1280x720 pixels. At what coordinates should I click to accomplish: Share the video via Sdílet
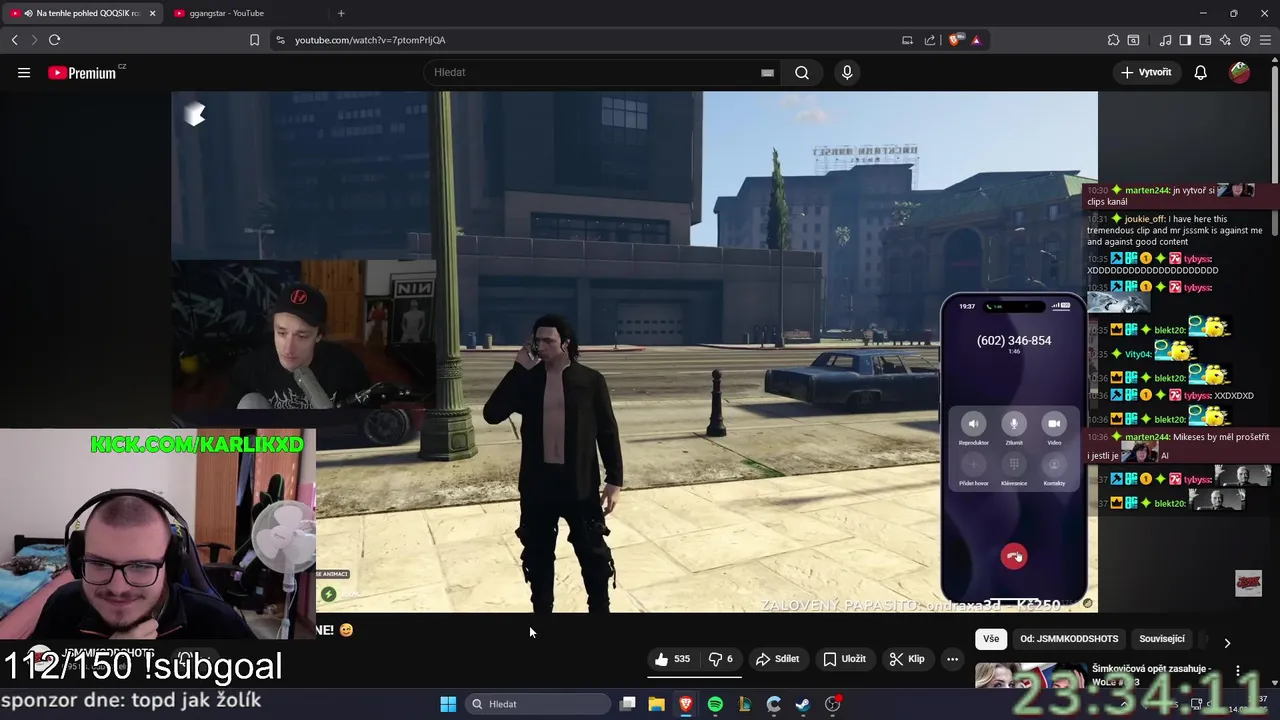pyautogui.click(x=778, y=659)
